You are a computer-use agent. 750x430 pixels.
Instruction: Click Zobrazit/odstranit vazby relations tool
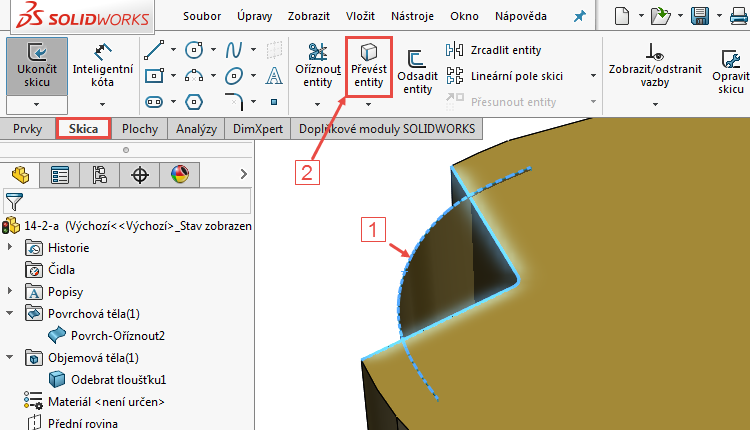coord(655,66)
